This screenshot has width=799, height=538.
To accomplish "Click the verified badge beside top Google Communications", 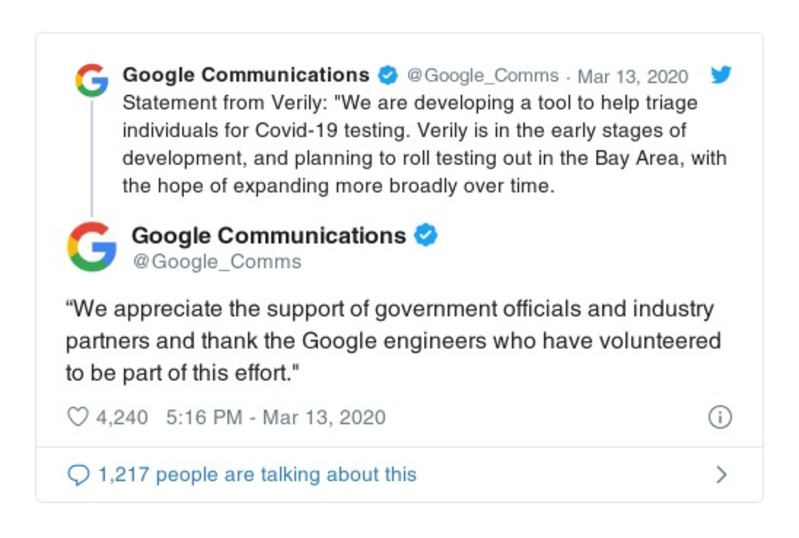I will 387,76.
